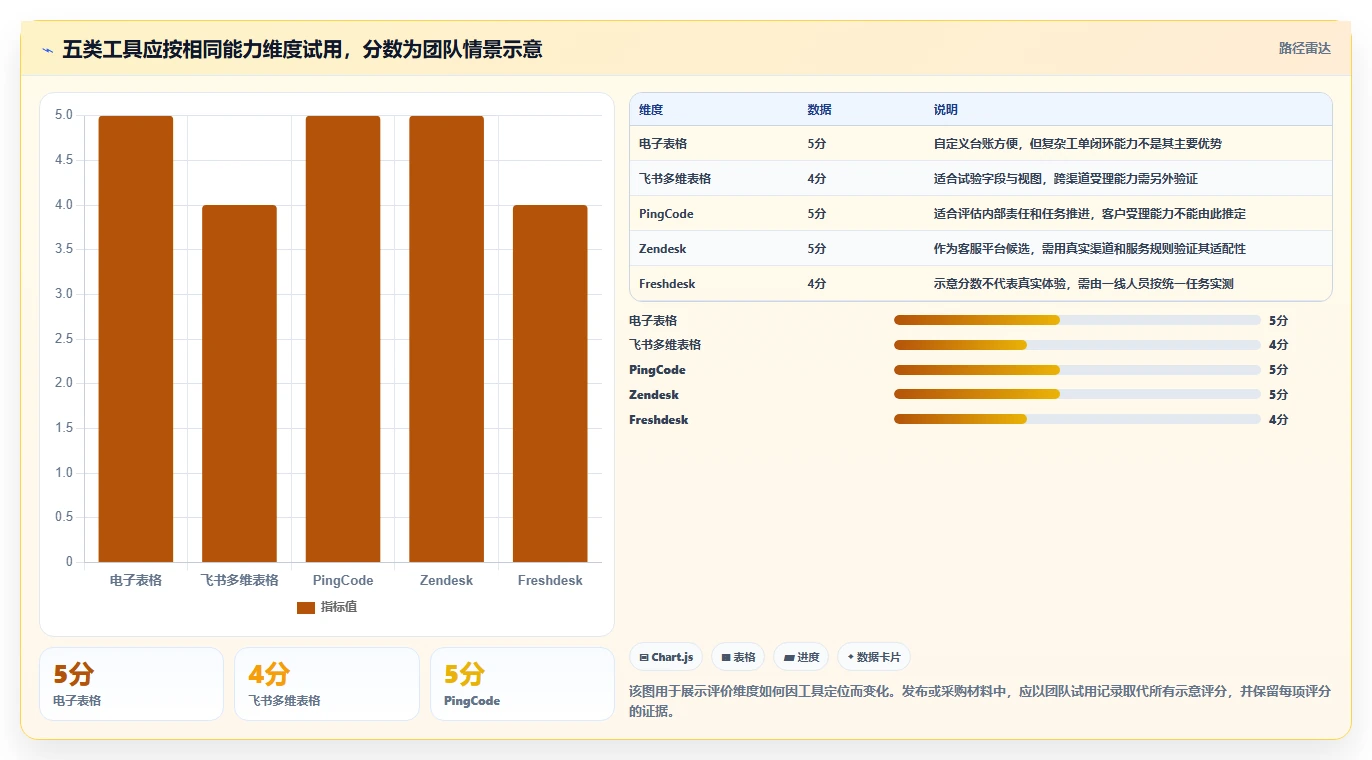Click the x-axis label Zendesk
The width and height of the screenshot is (1372, 760).
click(x=446, y=580)
